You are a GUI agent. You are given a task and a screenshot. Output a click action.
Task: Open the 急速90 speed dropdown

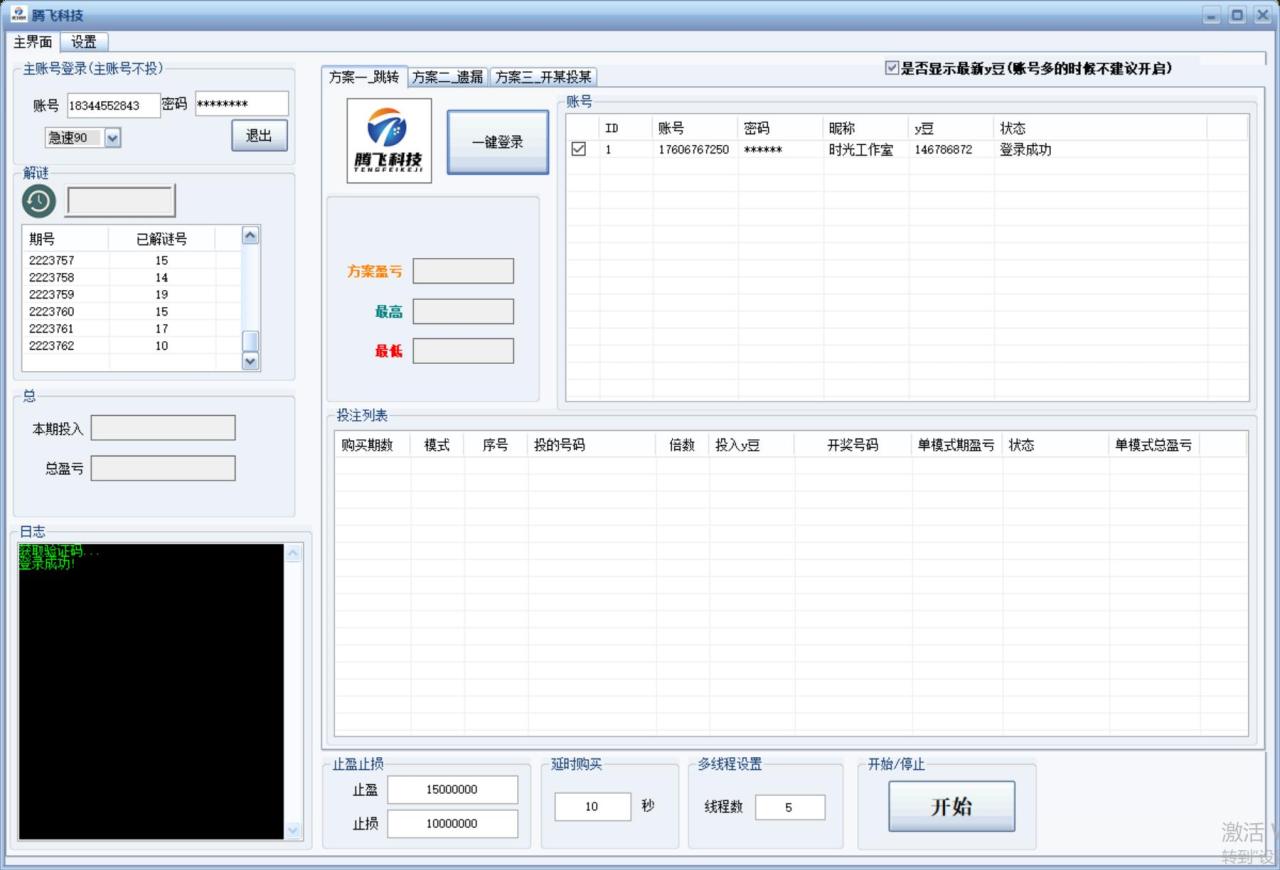112,137
